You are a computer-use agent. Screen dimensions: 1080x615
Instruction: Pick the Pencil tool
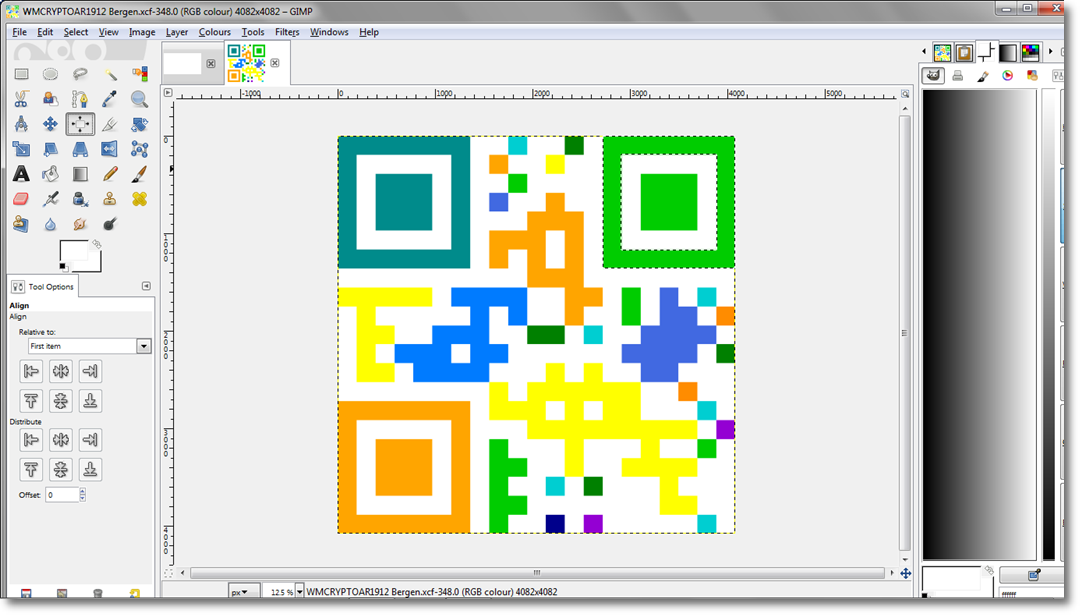110,174
